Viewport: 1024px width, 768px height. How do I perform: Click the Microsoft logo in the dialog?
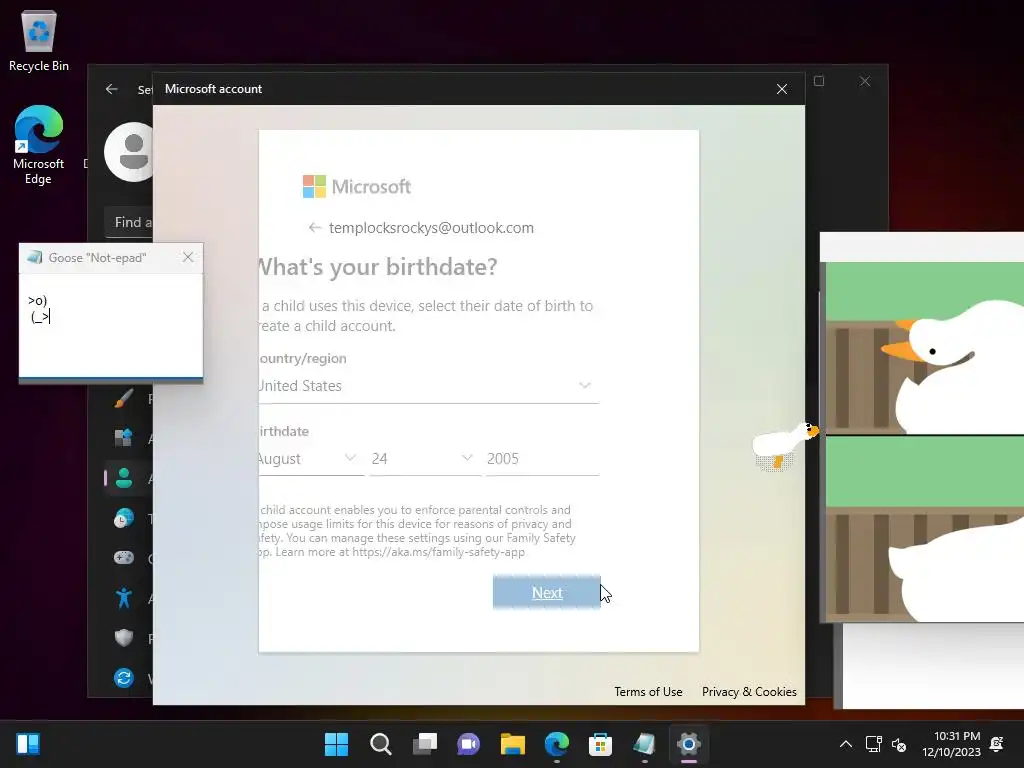coord(357,187)
